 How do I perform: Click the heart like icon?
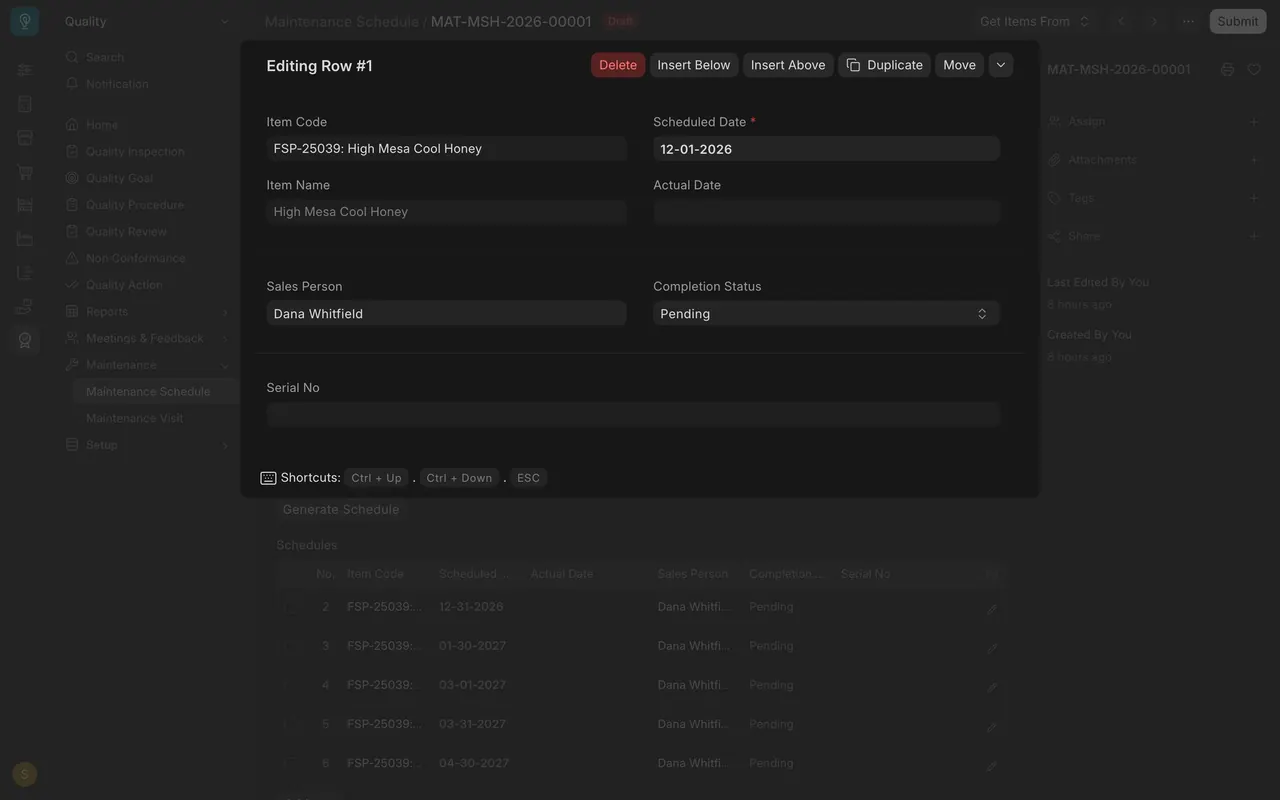pyautogui.click(x=1254, y=69)
